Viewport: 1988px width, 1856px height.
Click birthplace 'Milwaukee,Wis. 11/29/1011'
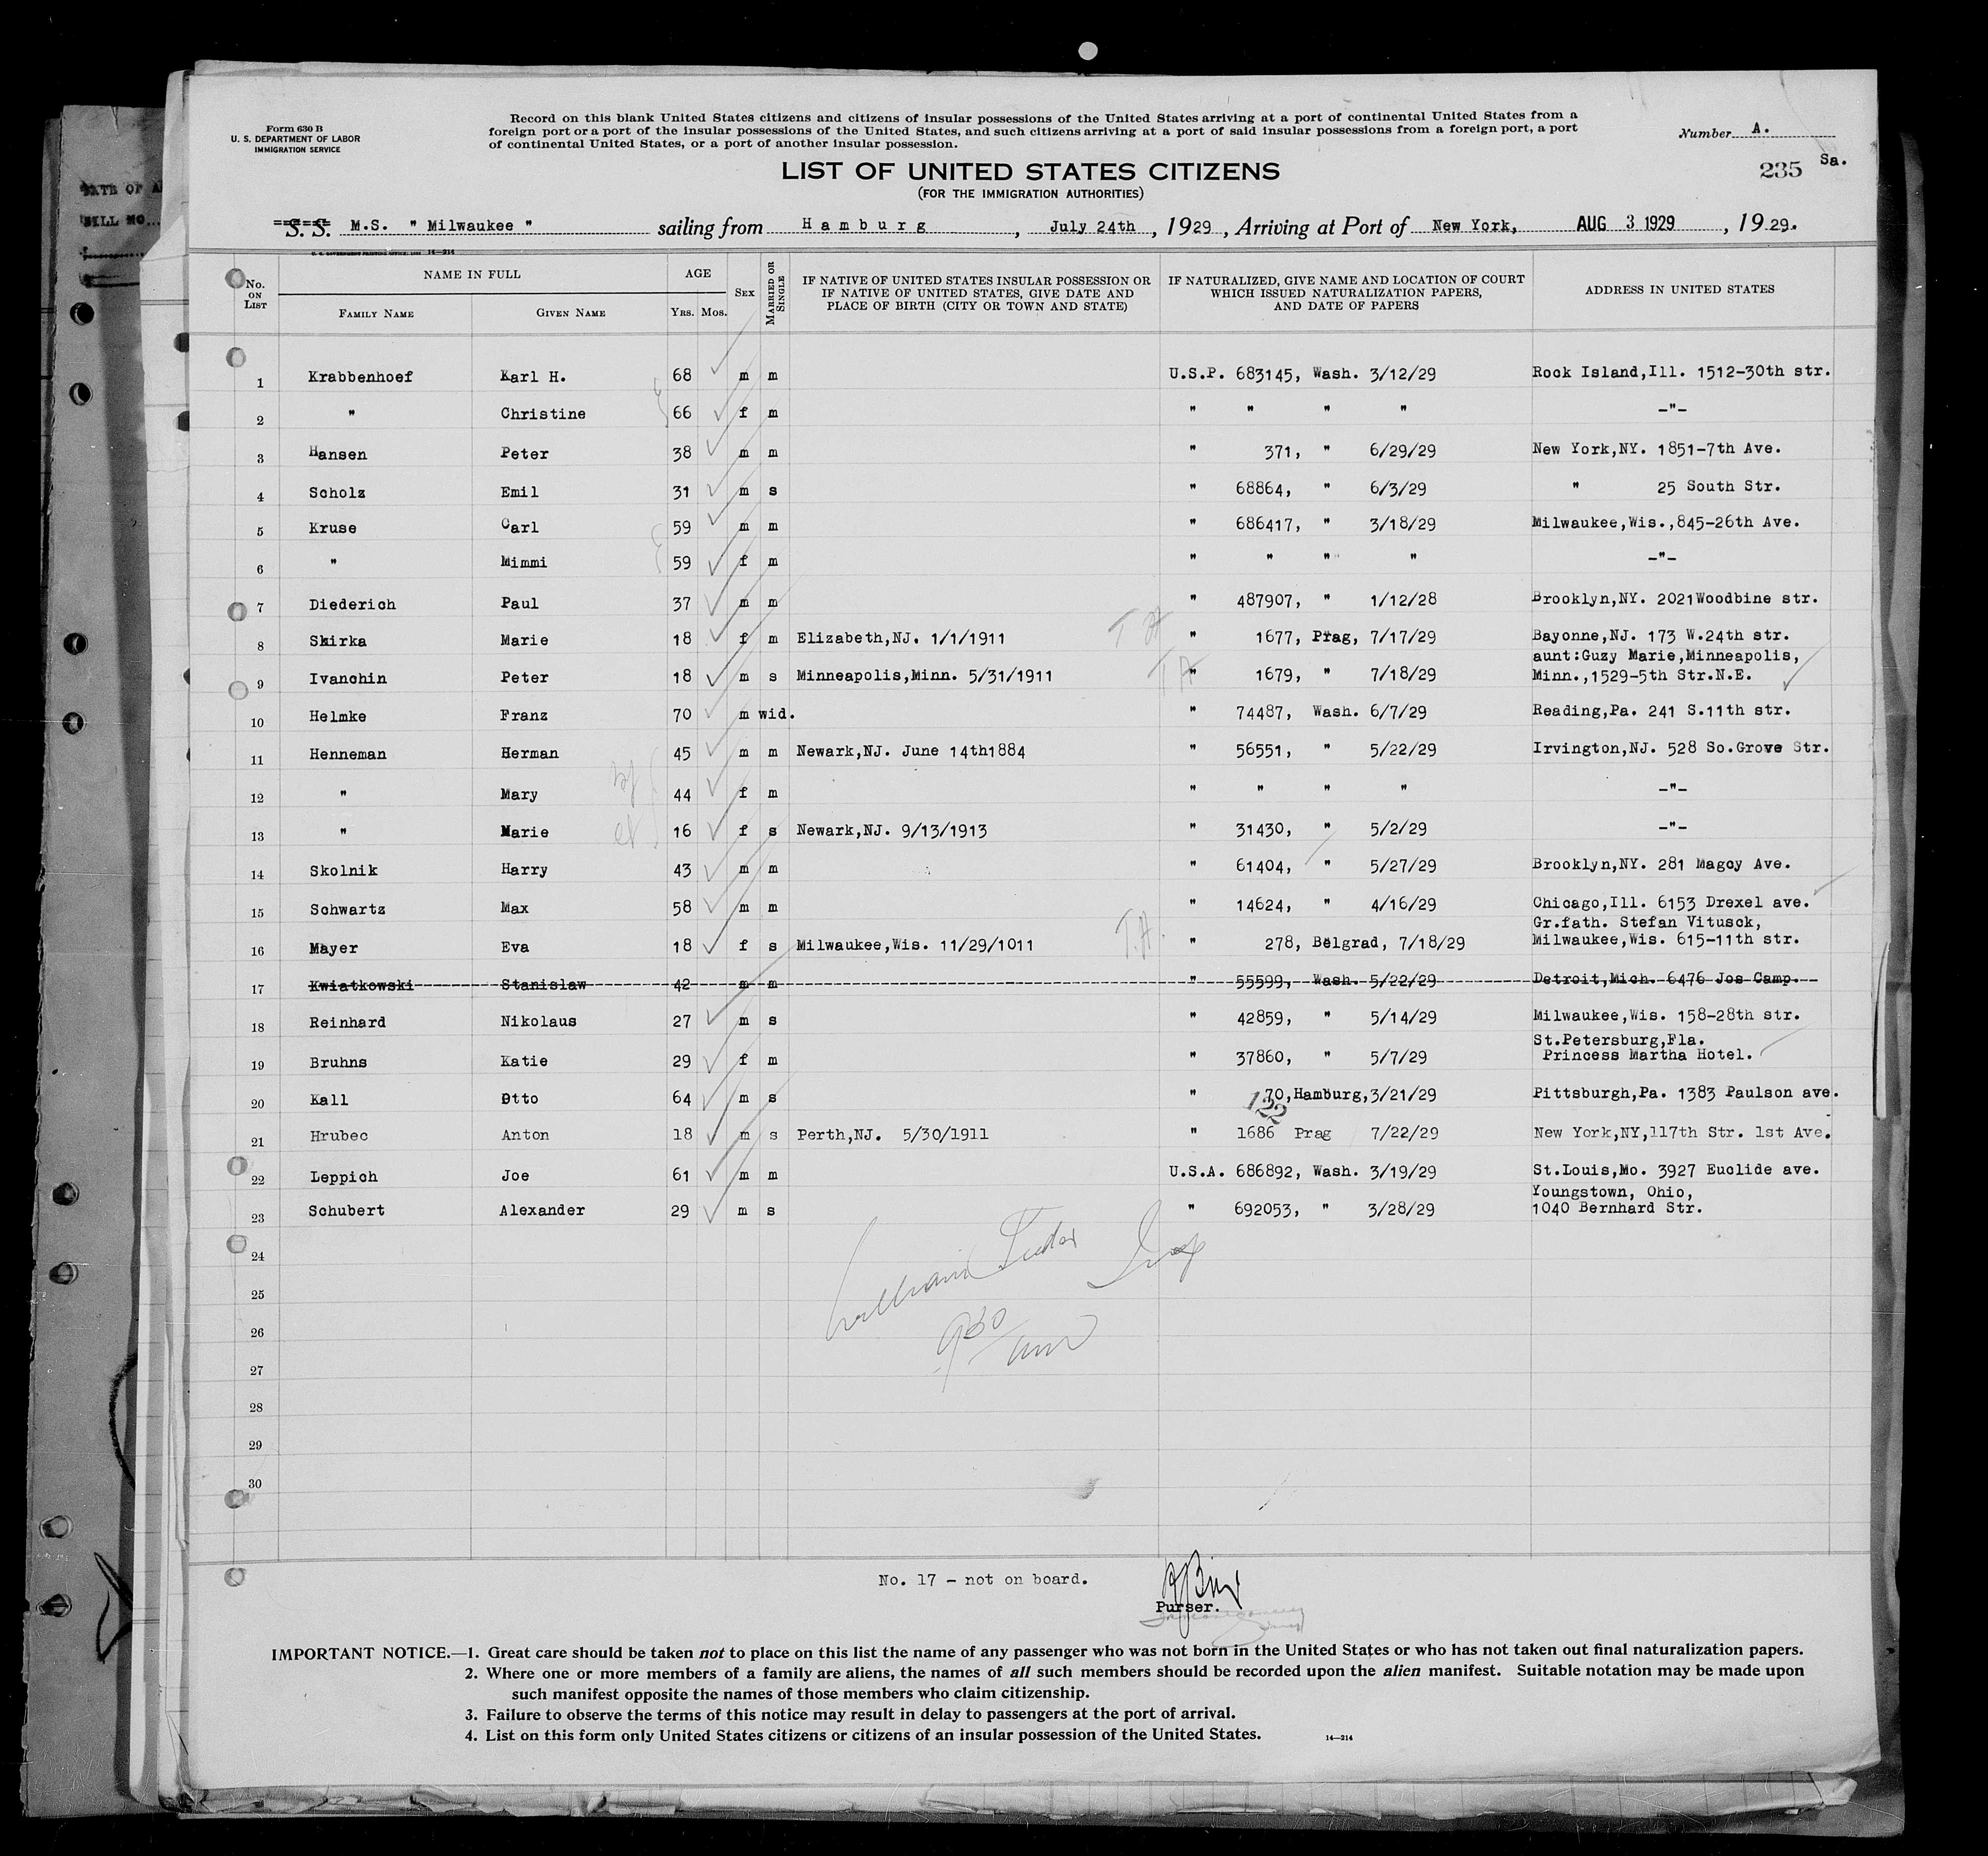[x=915, y=945]
